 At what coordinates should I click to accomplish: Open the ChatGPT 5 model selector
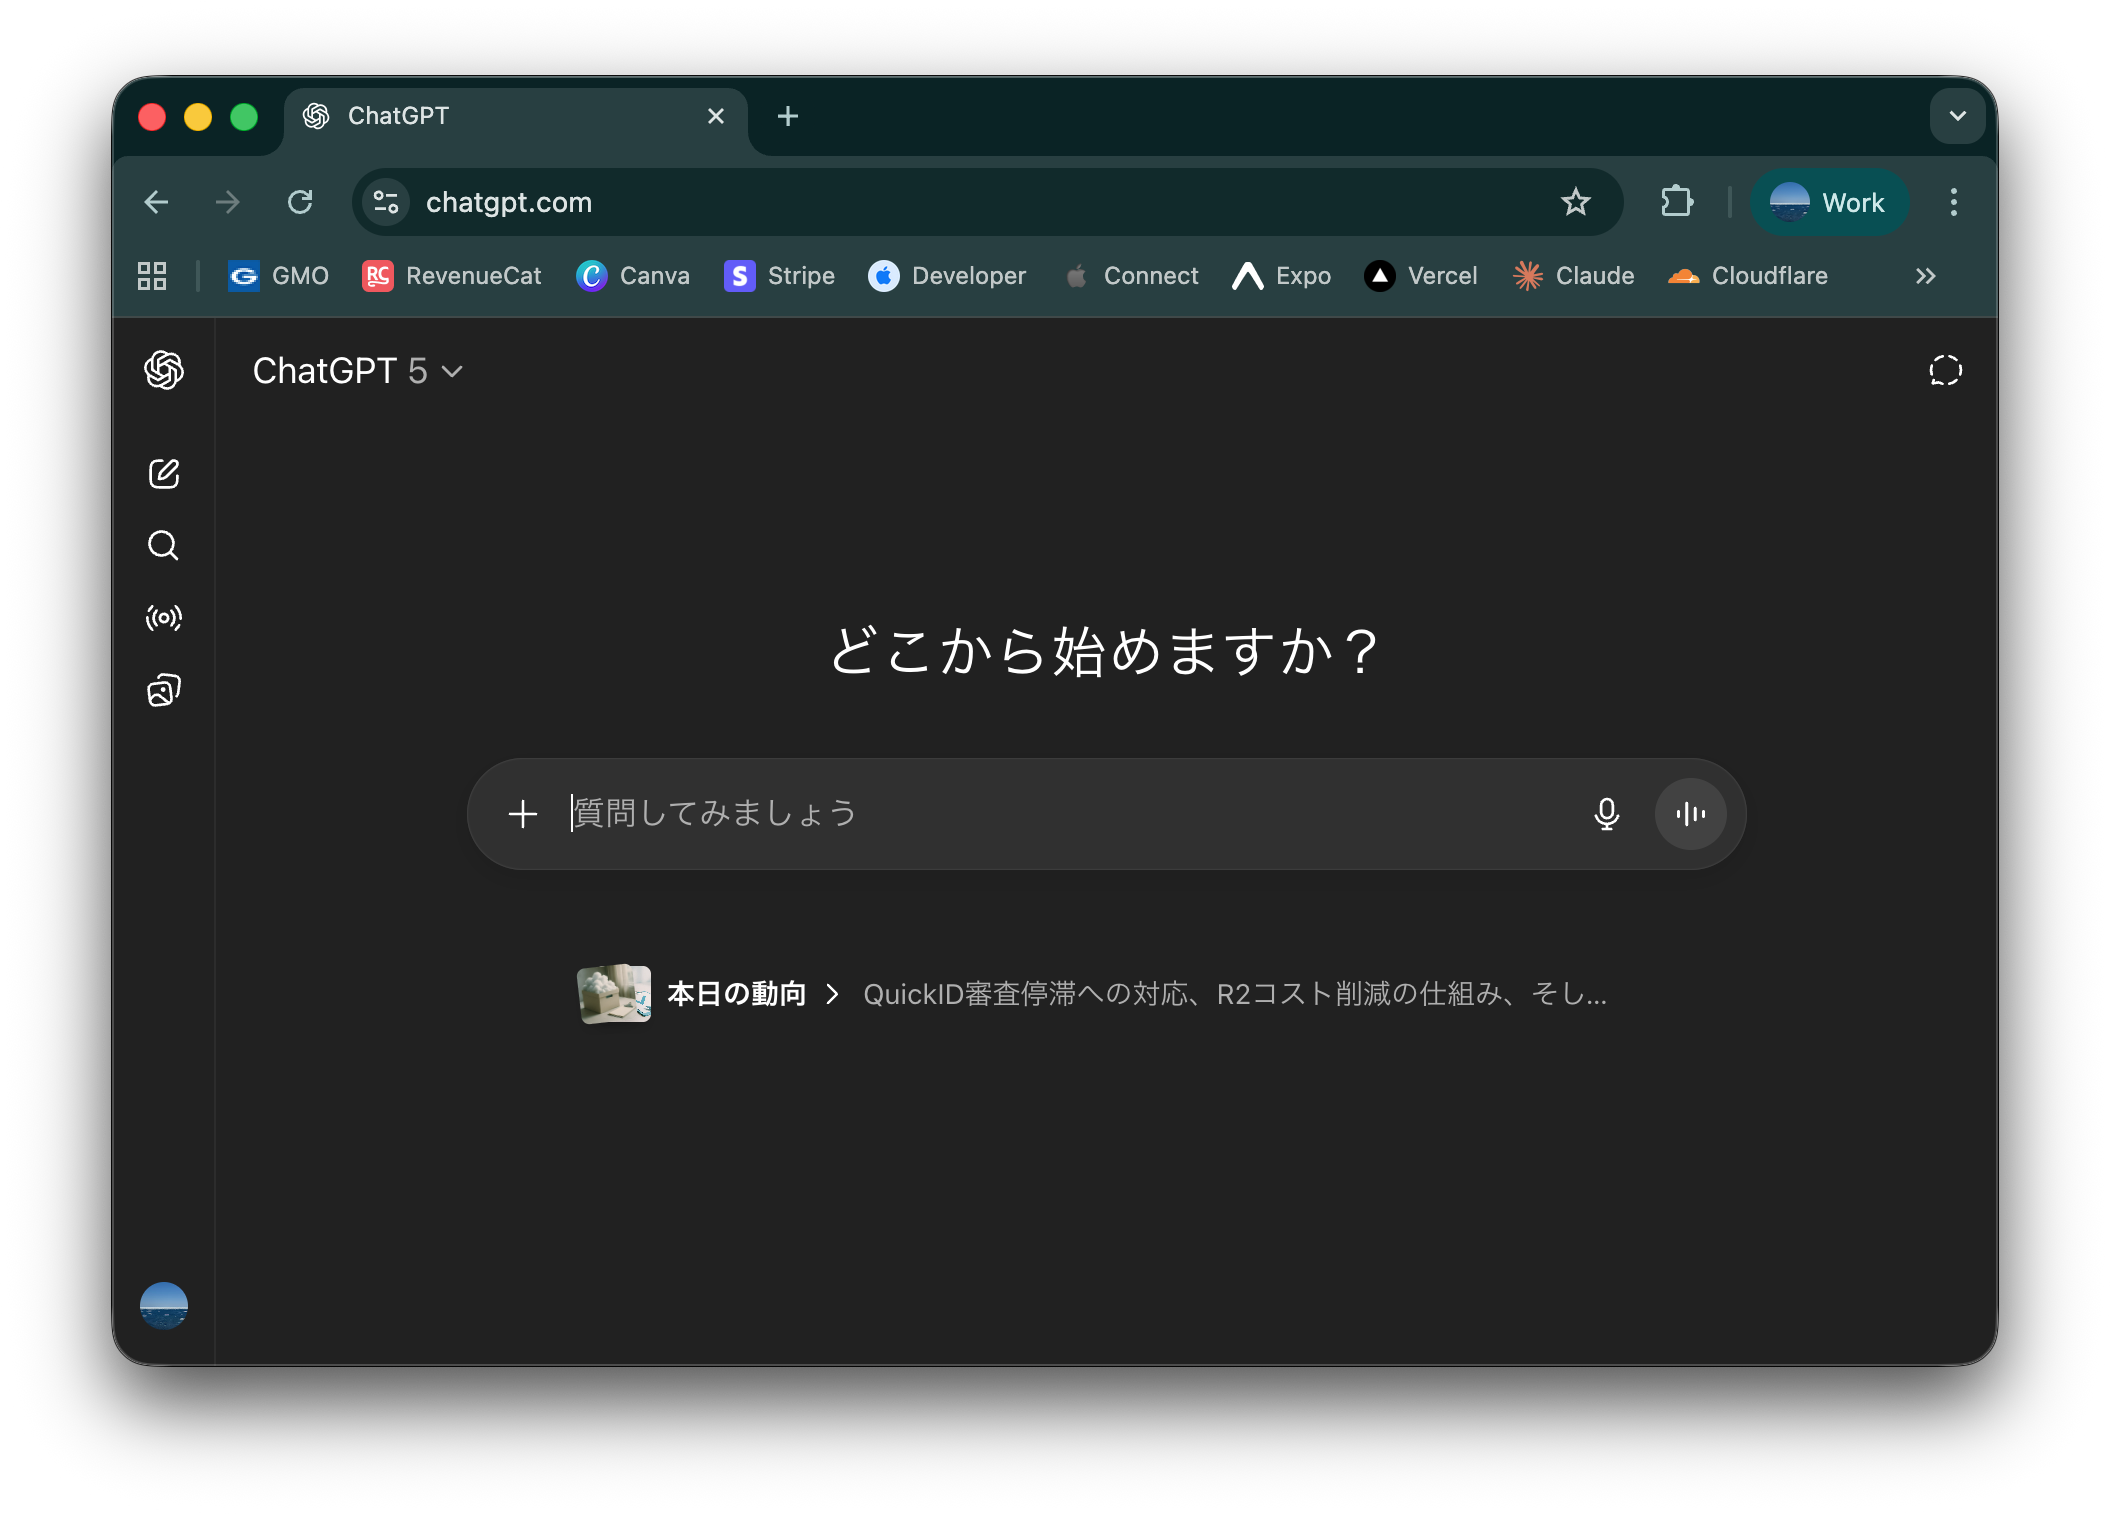[357, 371]
